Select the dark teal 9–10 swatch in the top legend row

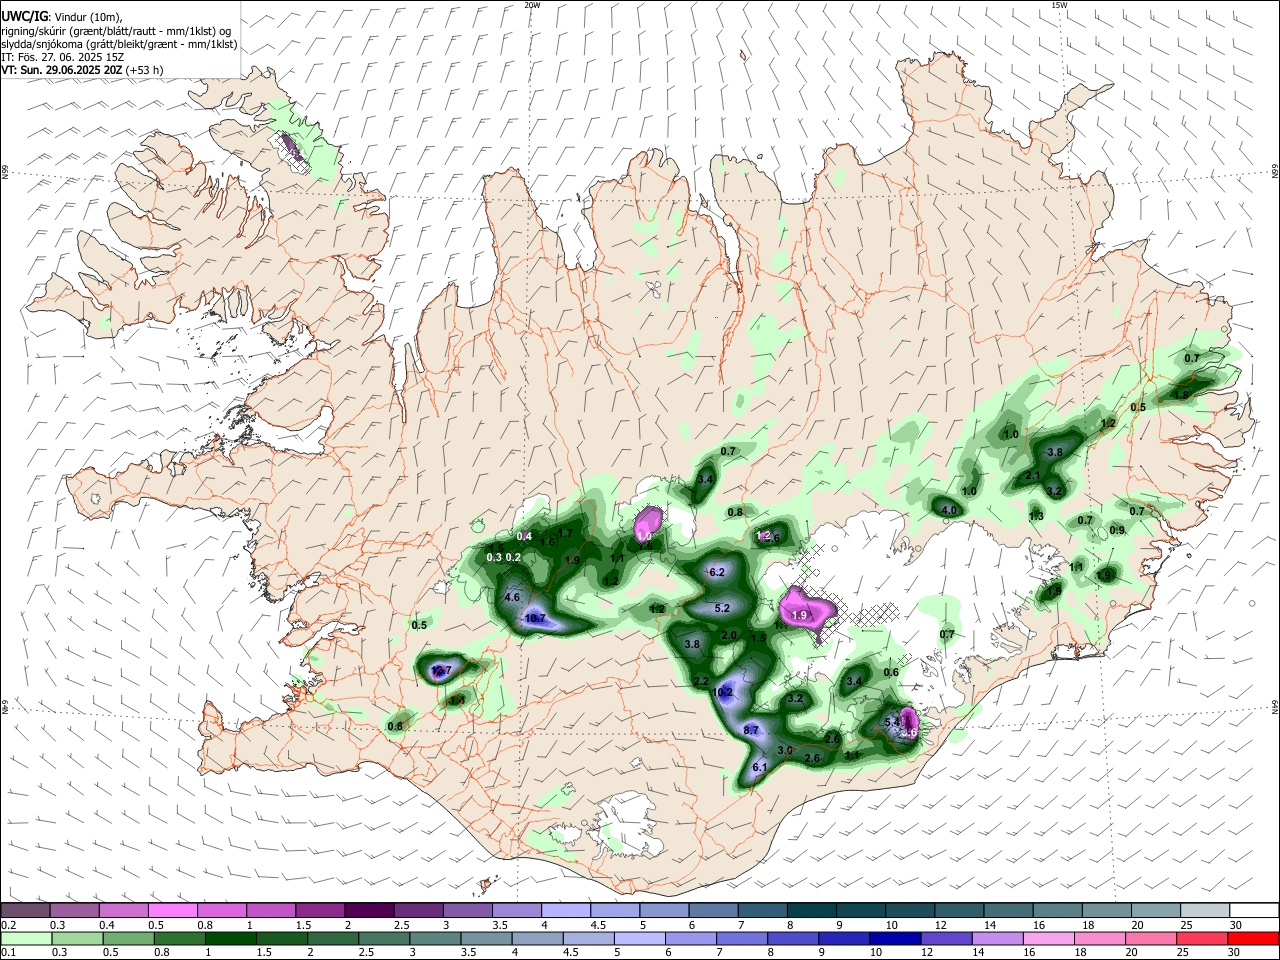860,910
